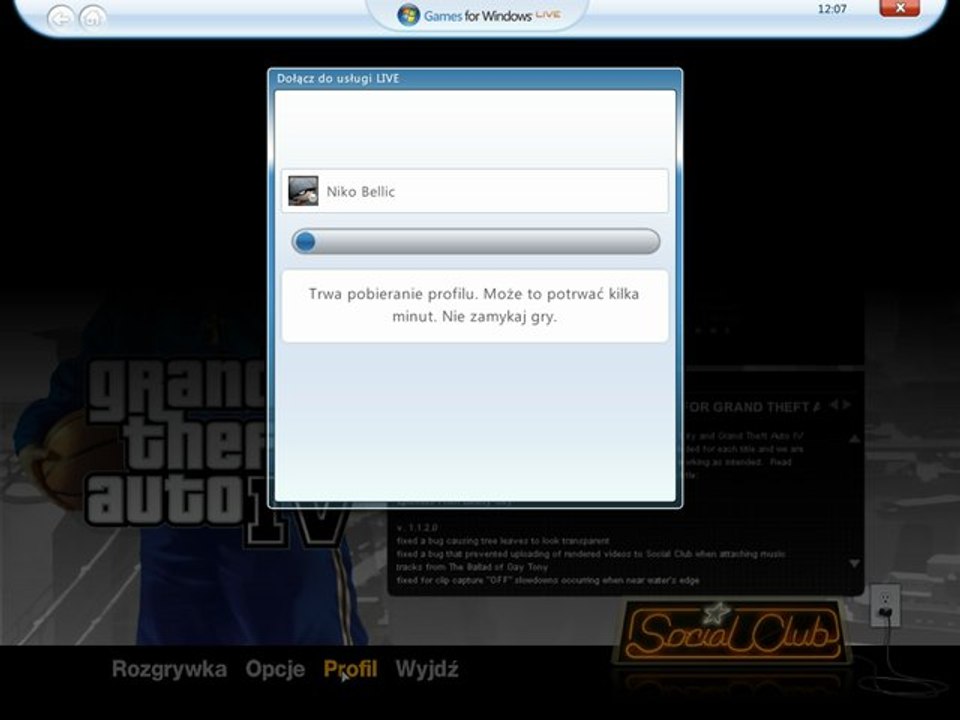Screen dimensions: 960x720
Task: Open Opcje in the main menu
Action: click(275, 669)
